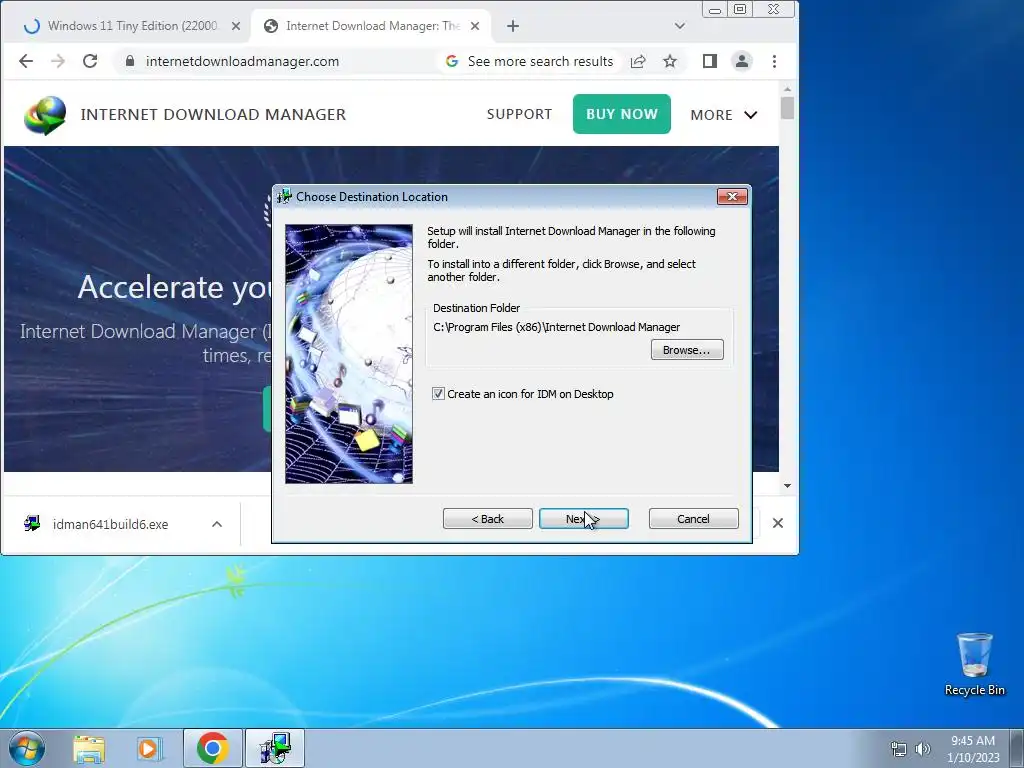Close the Internet Download Manager tab
This screenshot has height=768, width=1024.
click(475, 26)
